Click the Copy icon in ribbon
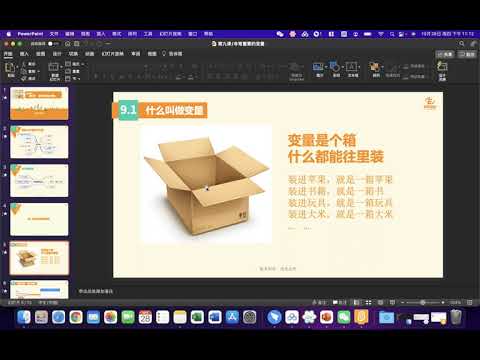The height and width of the screenshot is (360, 480). pos(24,71)
